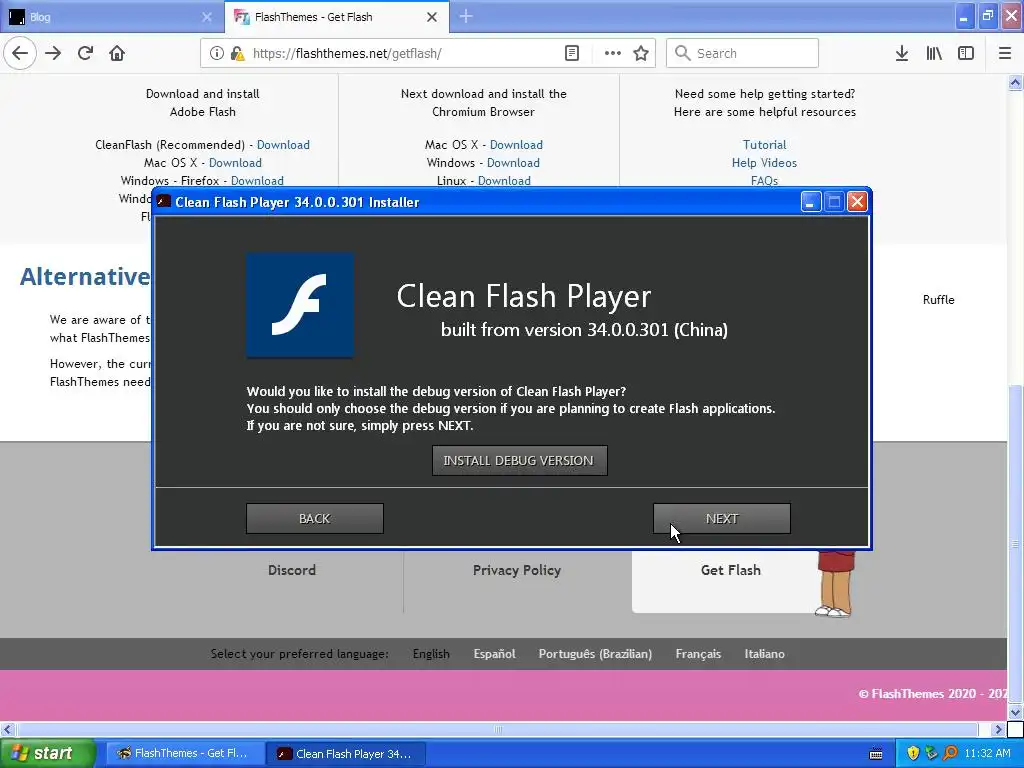Download Chromium for Windows
This screenshot has width=1024, height=768.
click(x=513, y=163)
